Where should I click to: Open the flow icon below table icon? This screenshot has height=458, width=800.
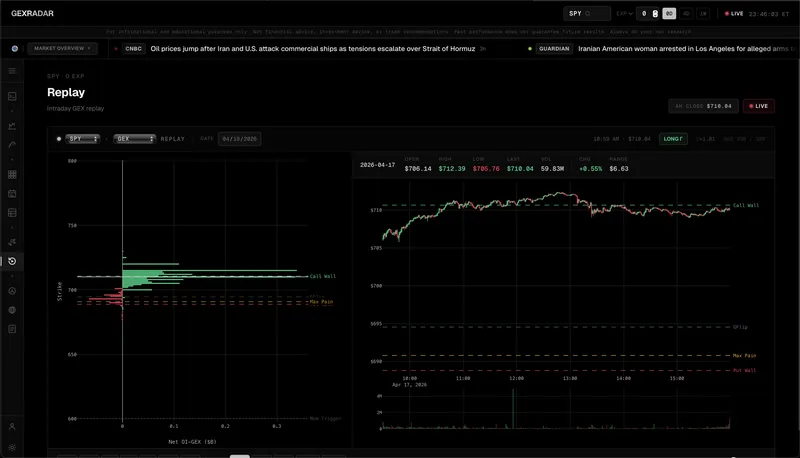pyautogui.click(x=12, y=242)
